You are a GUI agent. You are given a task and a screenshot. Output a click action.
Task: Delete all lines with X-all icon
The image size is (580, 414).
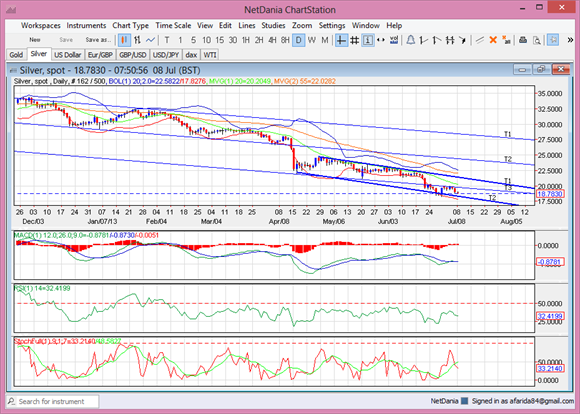point(506,40)
